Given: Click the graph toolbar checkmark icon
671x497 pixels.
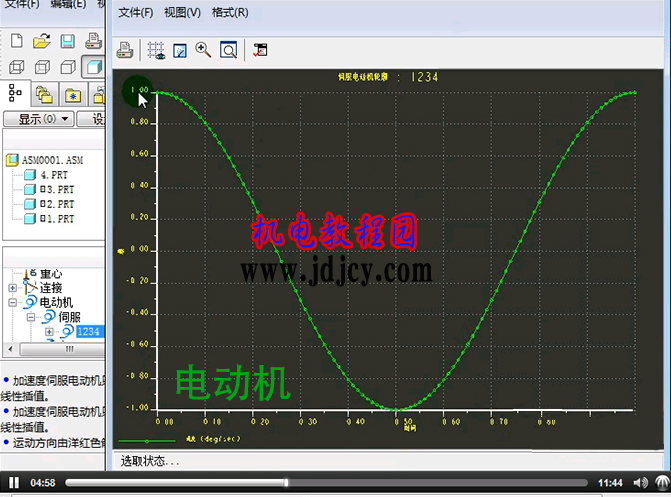Looking at the screenshot, I should coord(260,50).
